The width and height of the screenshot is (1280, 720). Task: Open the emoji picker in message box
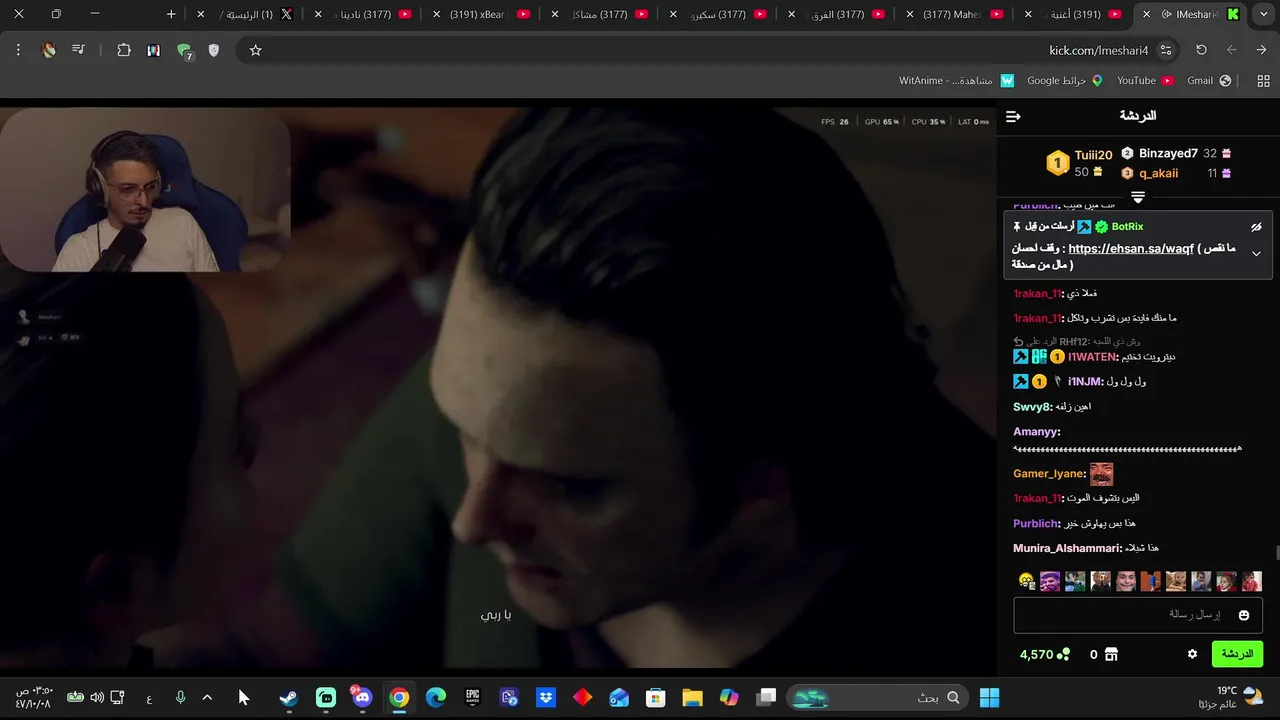[1244, 615]
